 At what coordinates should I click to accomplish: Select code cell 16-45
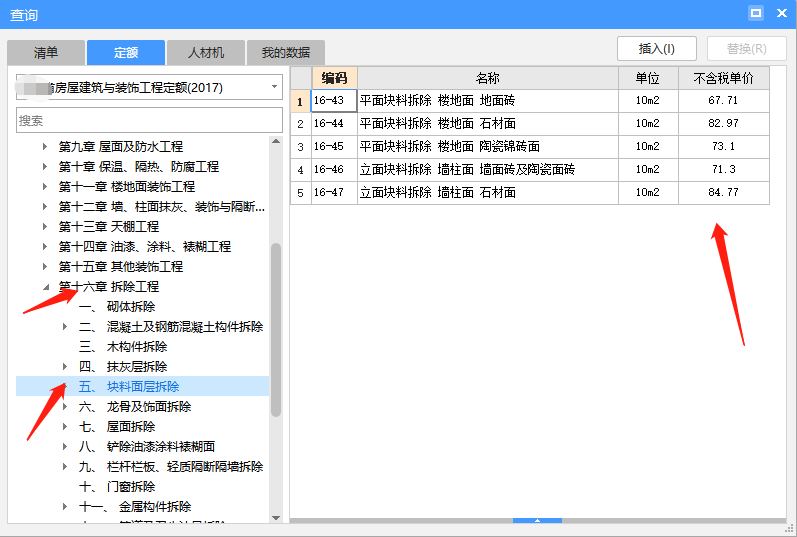334,146
